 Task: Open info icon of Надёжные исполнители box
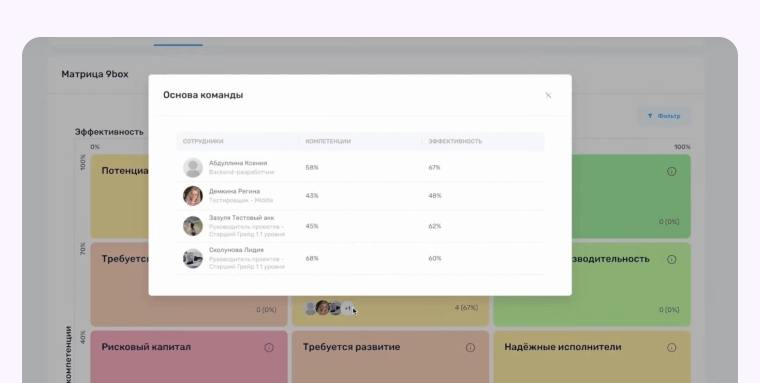[x=671, y=347]
